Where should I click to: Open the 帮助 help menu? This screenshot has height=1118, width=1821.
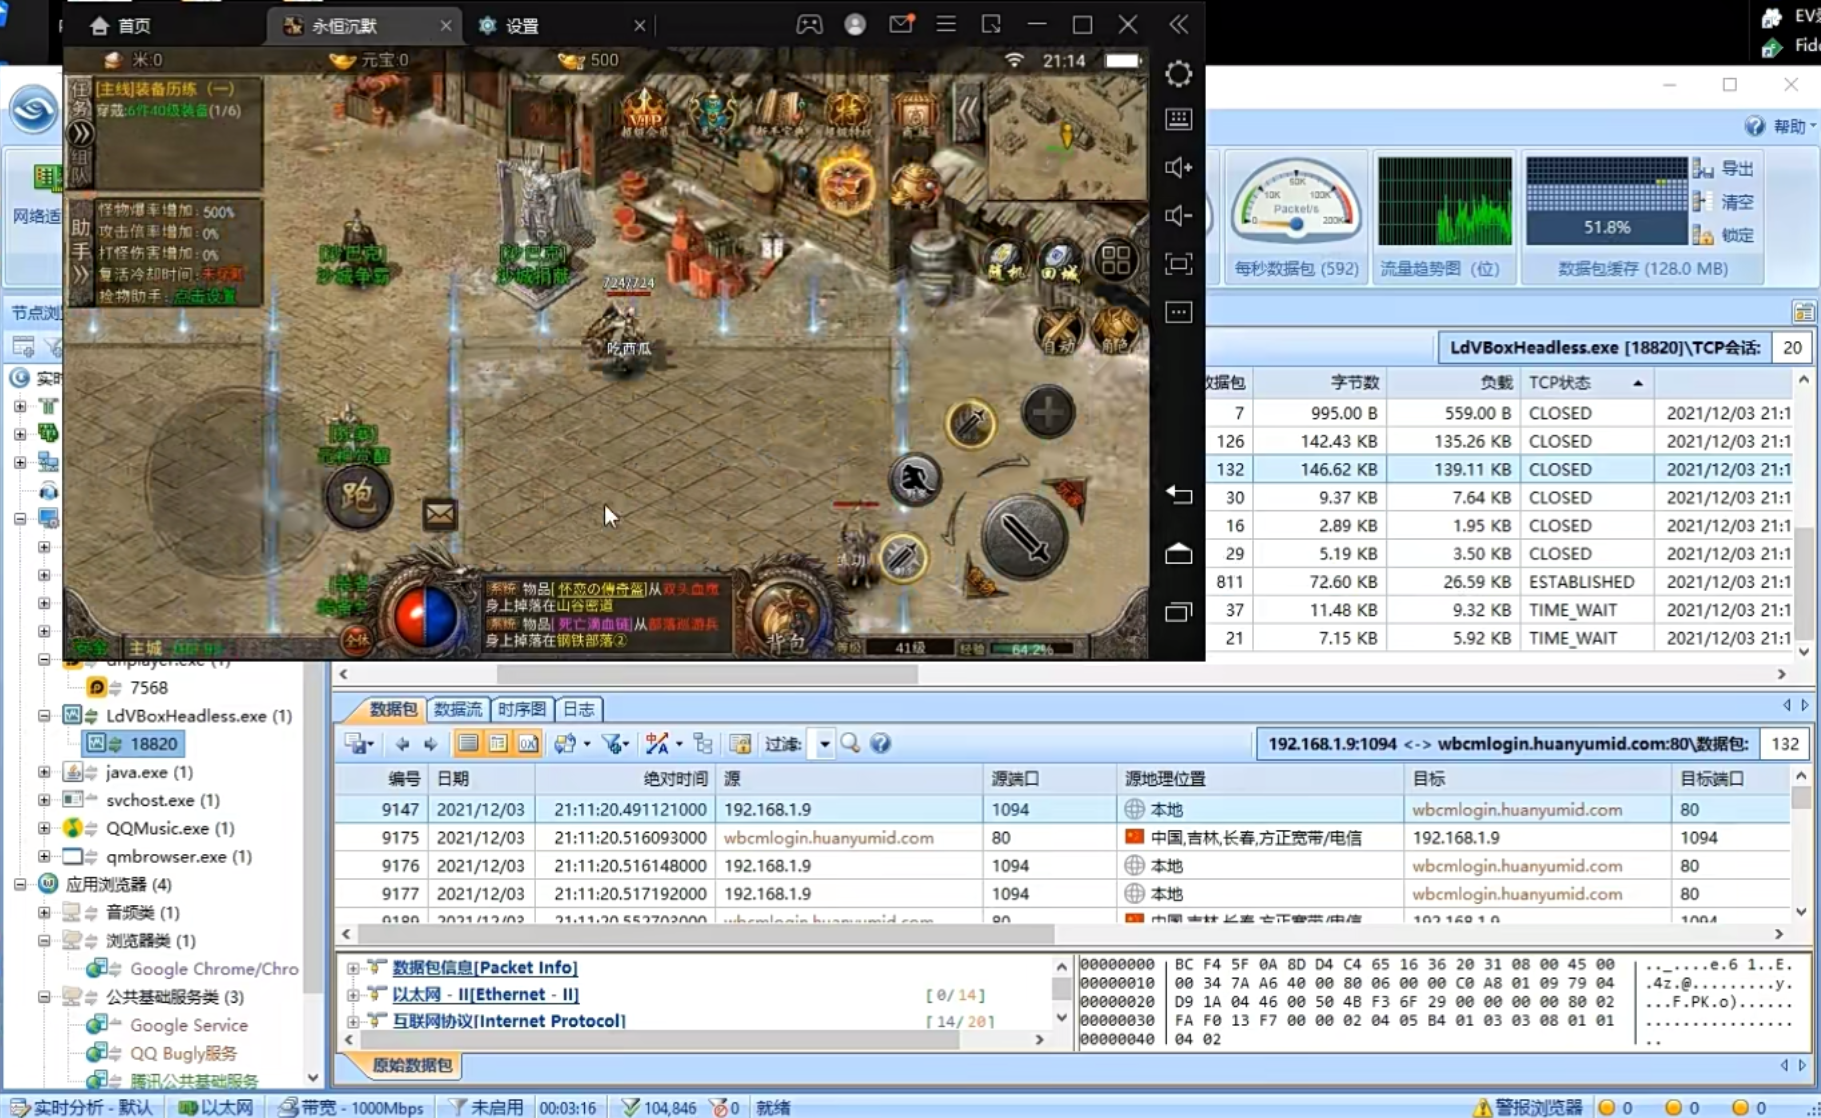pos(1780,126)
